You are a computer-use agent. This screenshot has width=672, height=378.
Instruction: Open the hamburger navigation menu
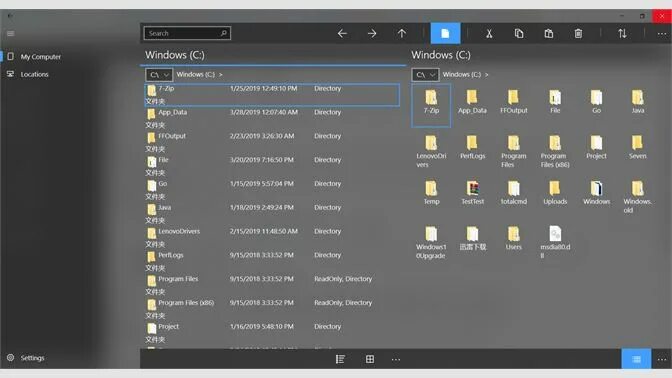10,33
